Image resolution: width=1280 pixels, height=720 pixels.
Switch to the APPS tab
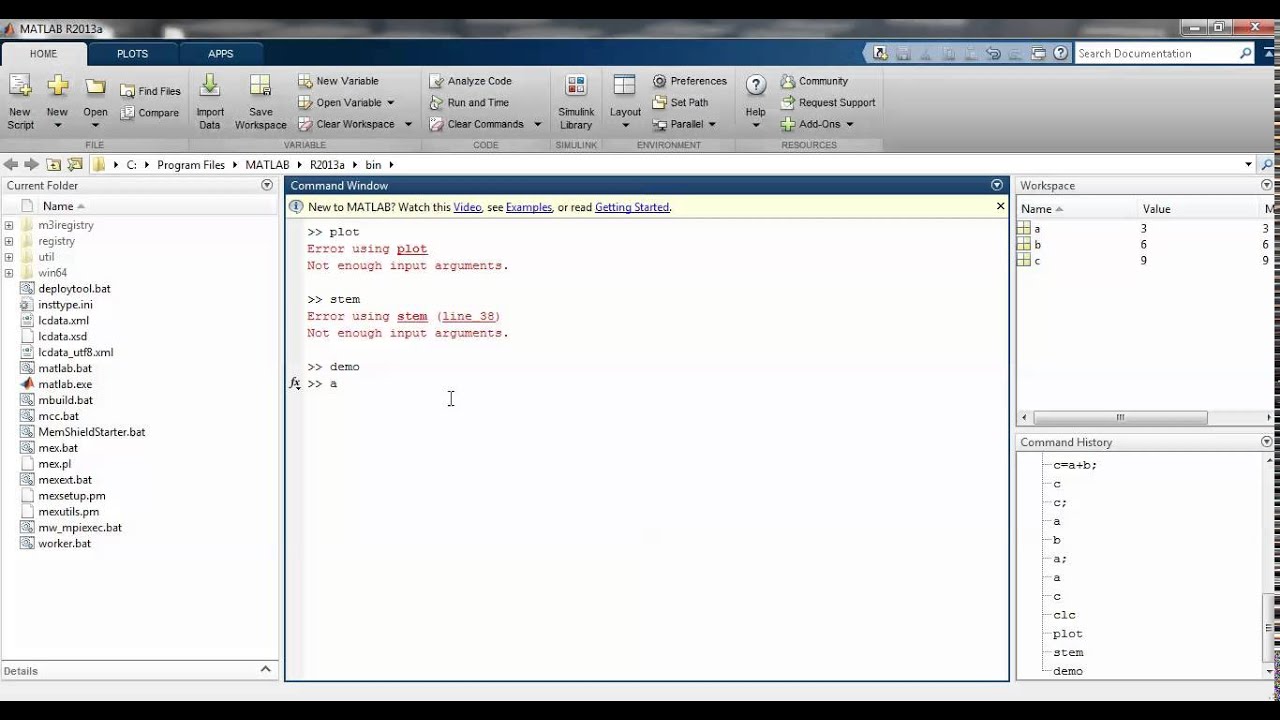[221, 54]
